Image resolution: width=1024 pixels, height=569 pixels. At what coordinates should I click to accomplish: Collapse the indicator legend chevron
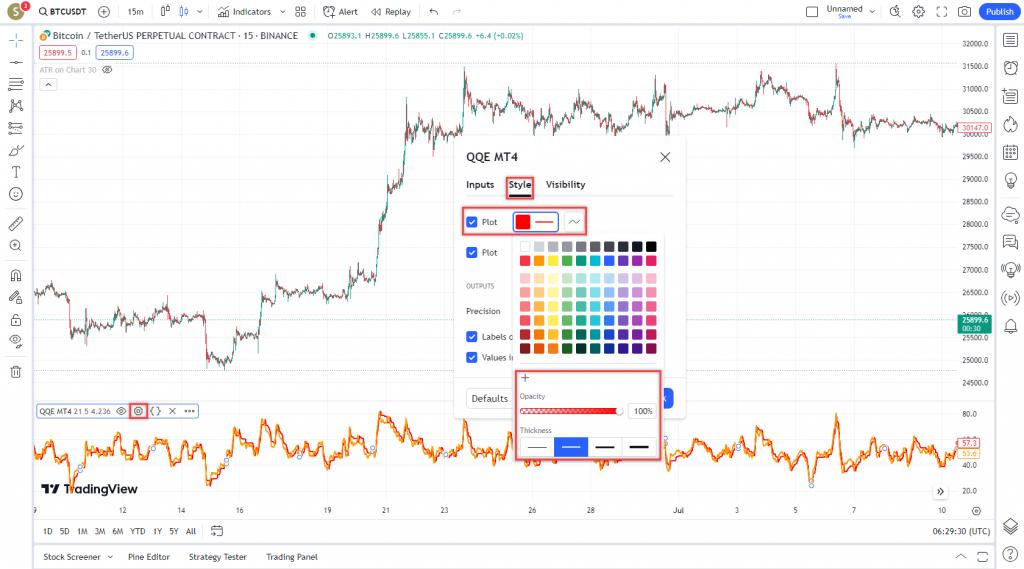pos(48,84)
